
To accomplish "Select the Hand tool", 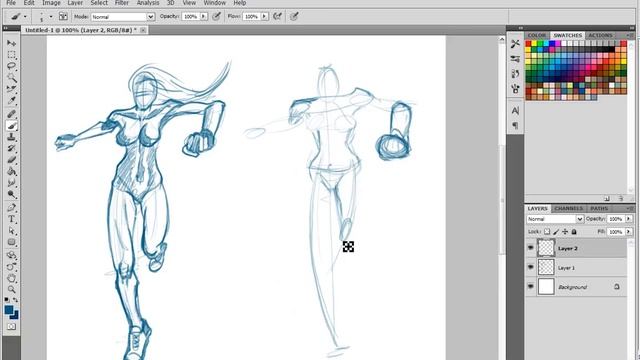I will click(x=11, y=278).
